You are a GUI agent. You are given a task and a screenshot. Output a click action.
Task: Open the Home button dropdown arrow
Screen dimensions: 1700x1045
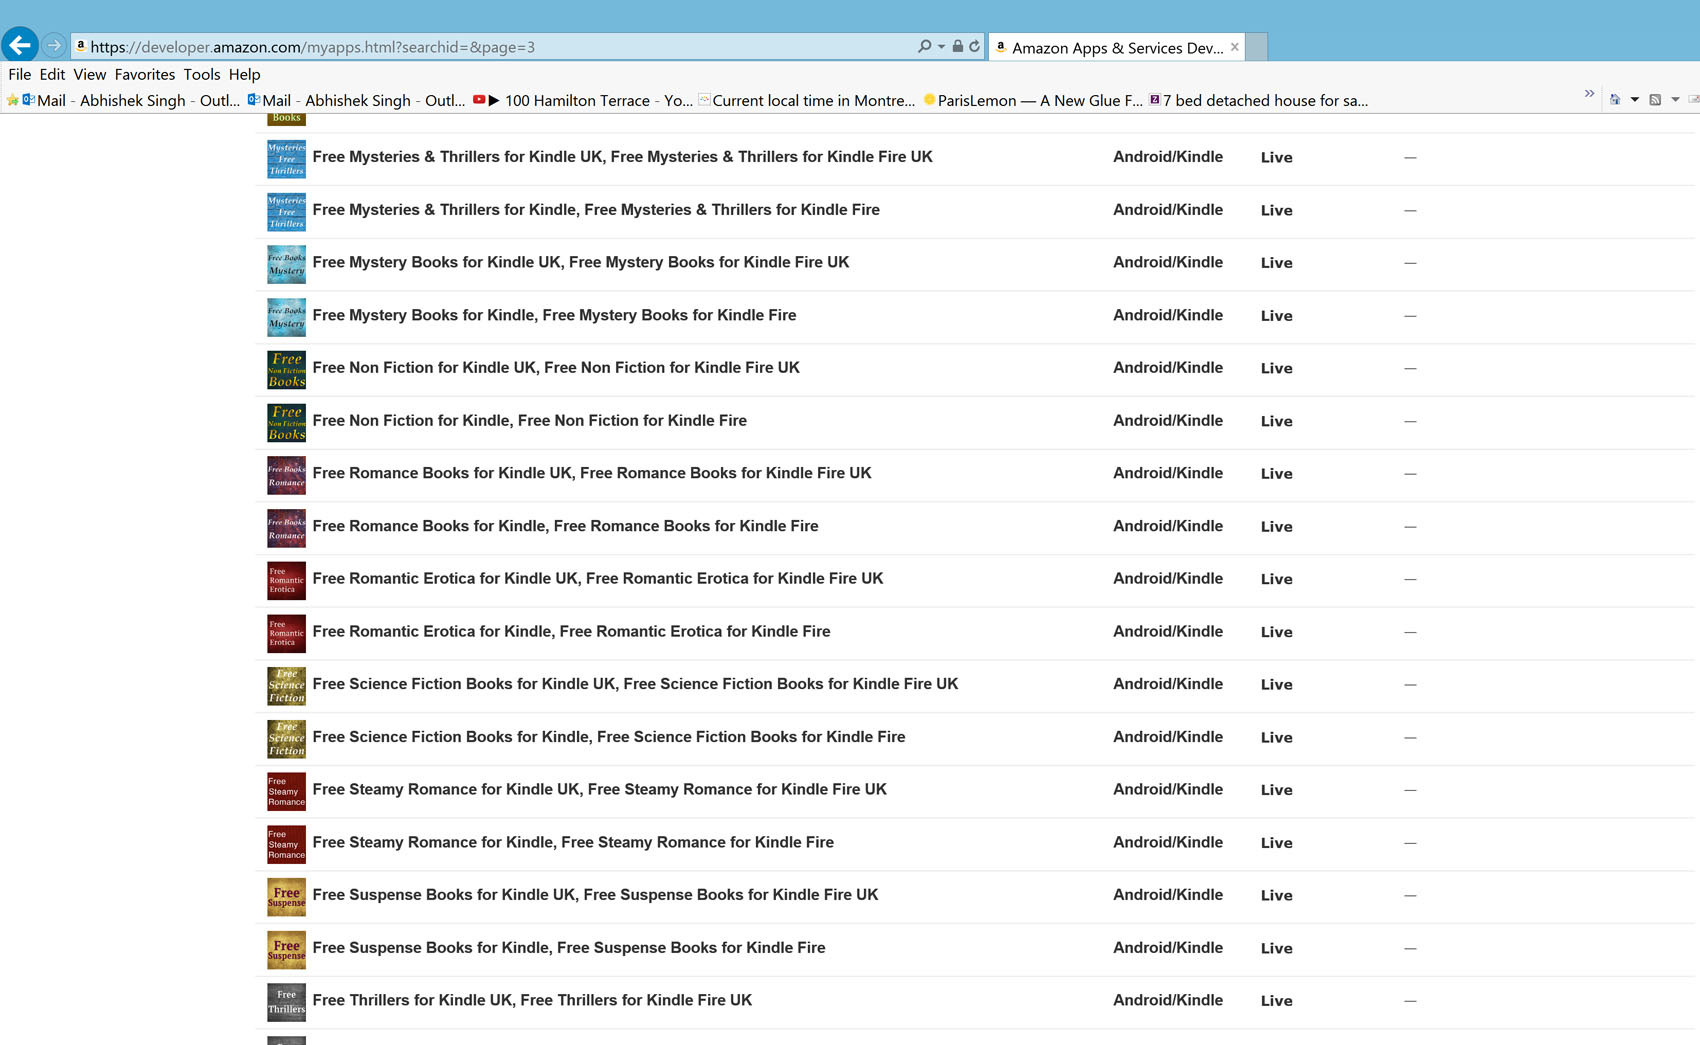[x=1635, y=99]
